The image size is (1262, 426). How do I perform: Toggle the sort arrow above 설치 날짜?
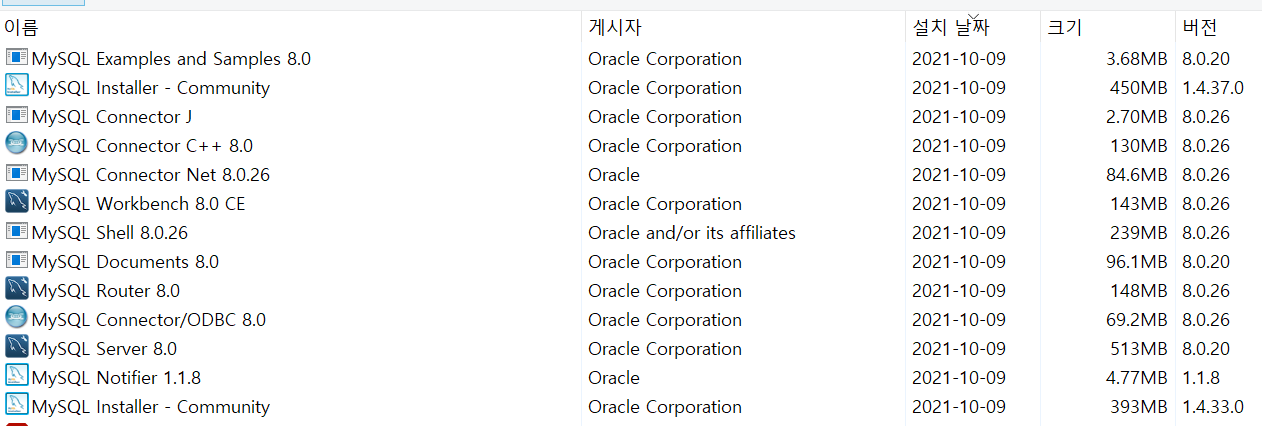click(973, 16)
